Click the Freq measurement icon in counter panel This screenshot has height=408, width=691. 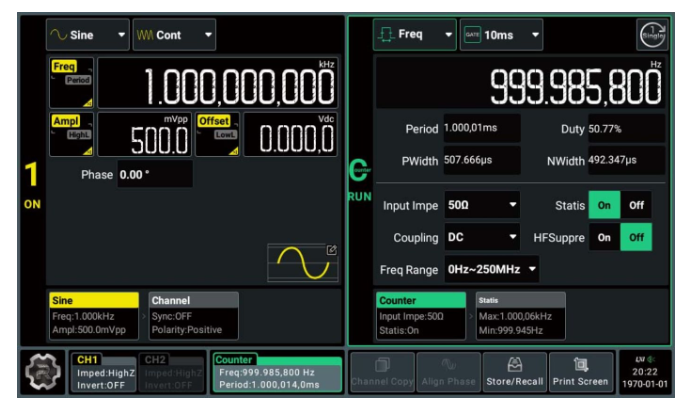tap(386, 34)
